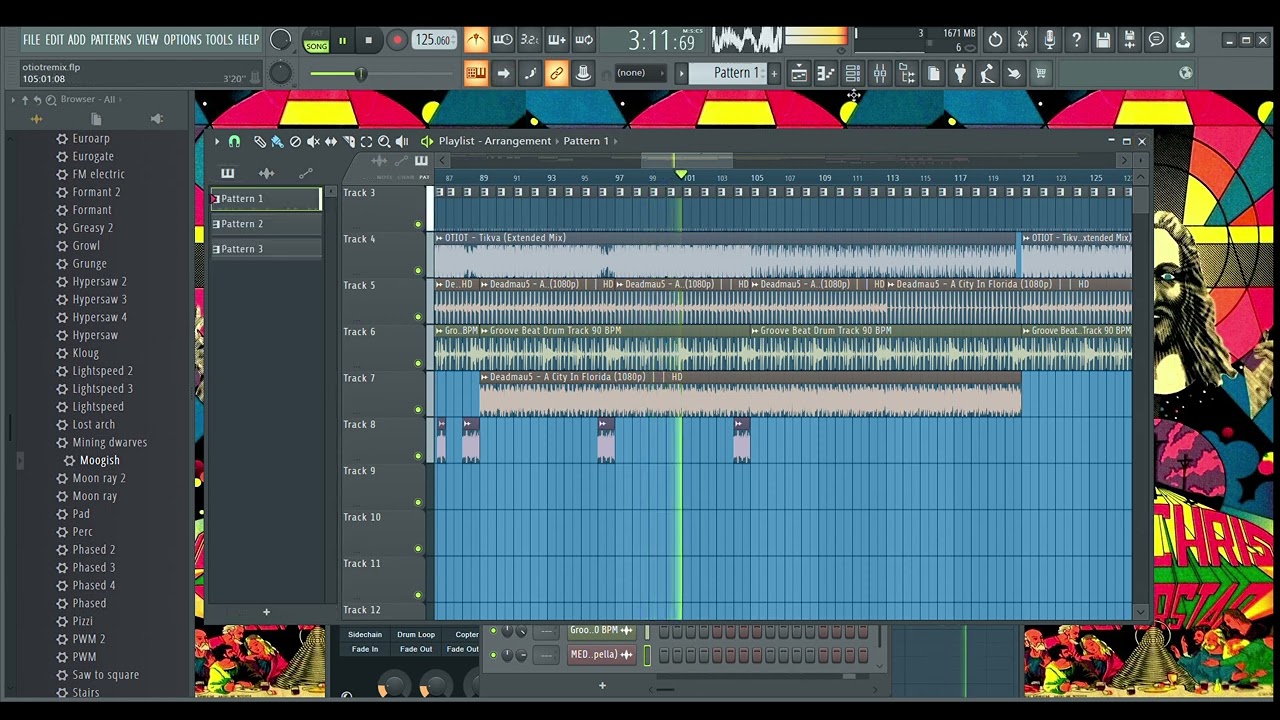Adjust the master pitch knob
Image resolution: width=1280 pixels, height=720 pixels.
click(x=281, y=73)
